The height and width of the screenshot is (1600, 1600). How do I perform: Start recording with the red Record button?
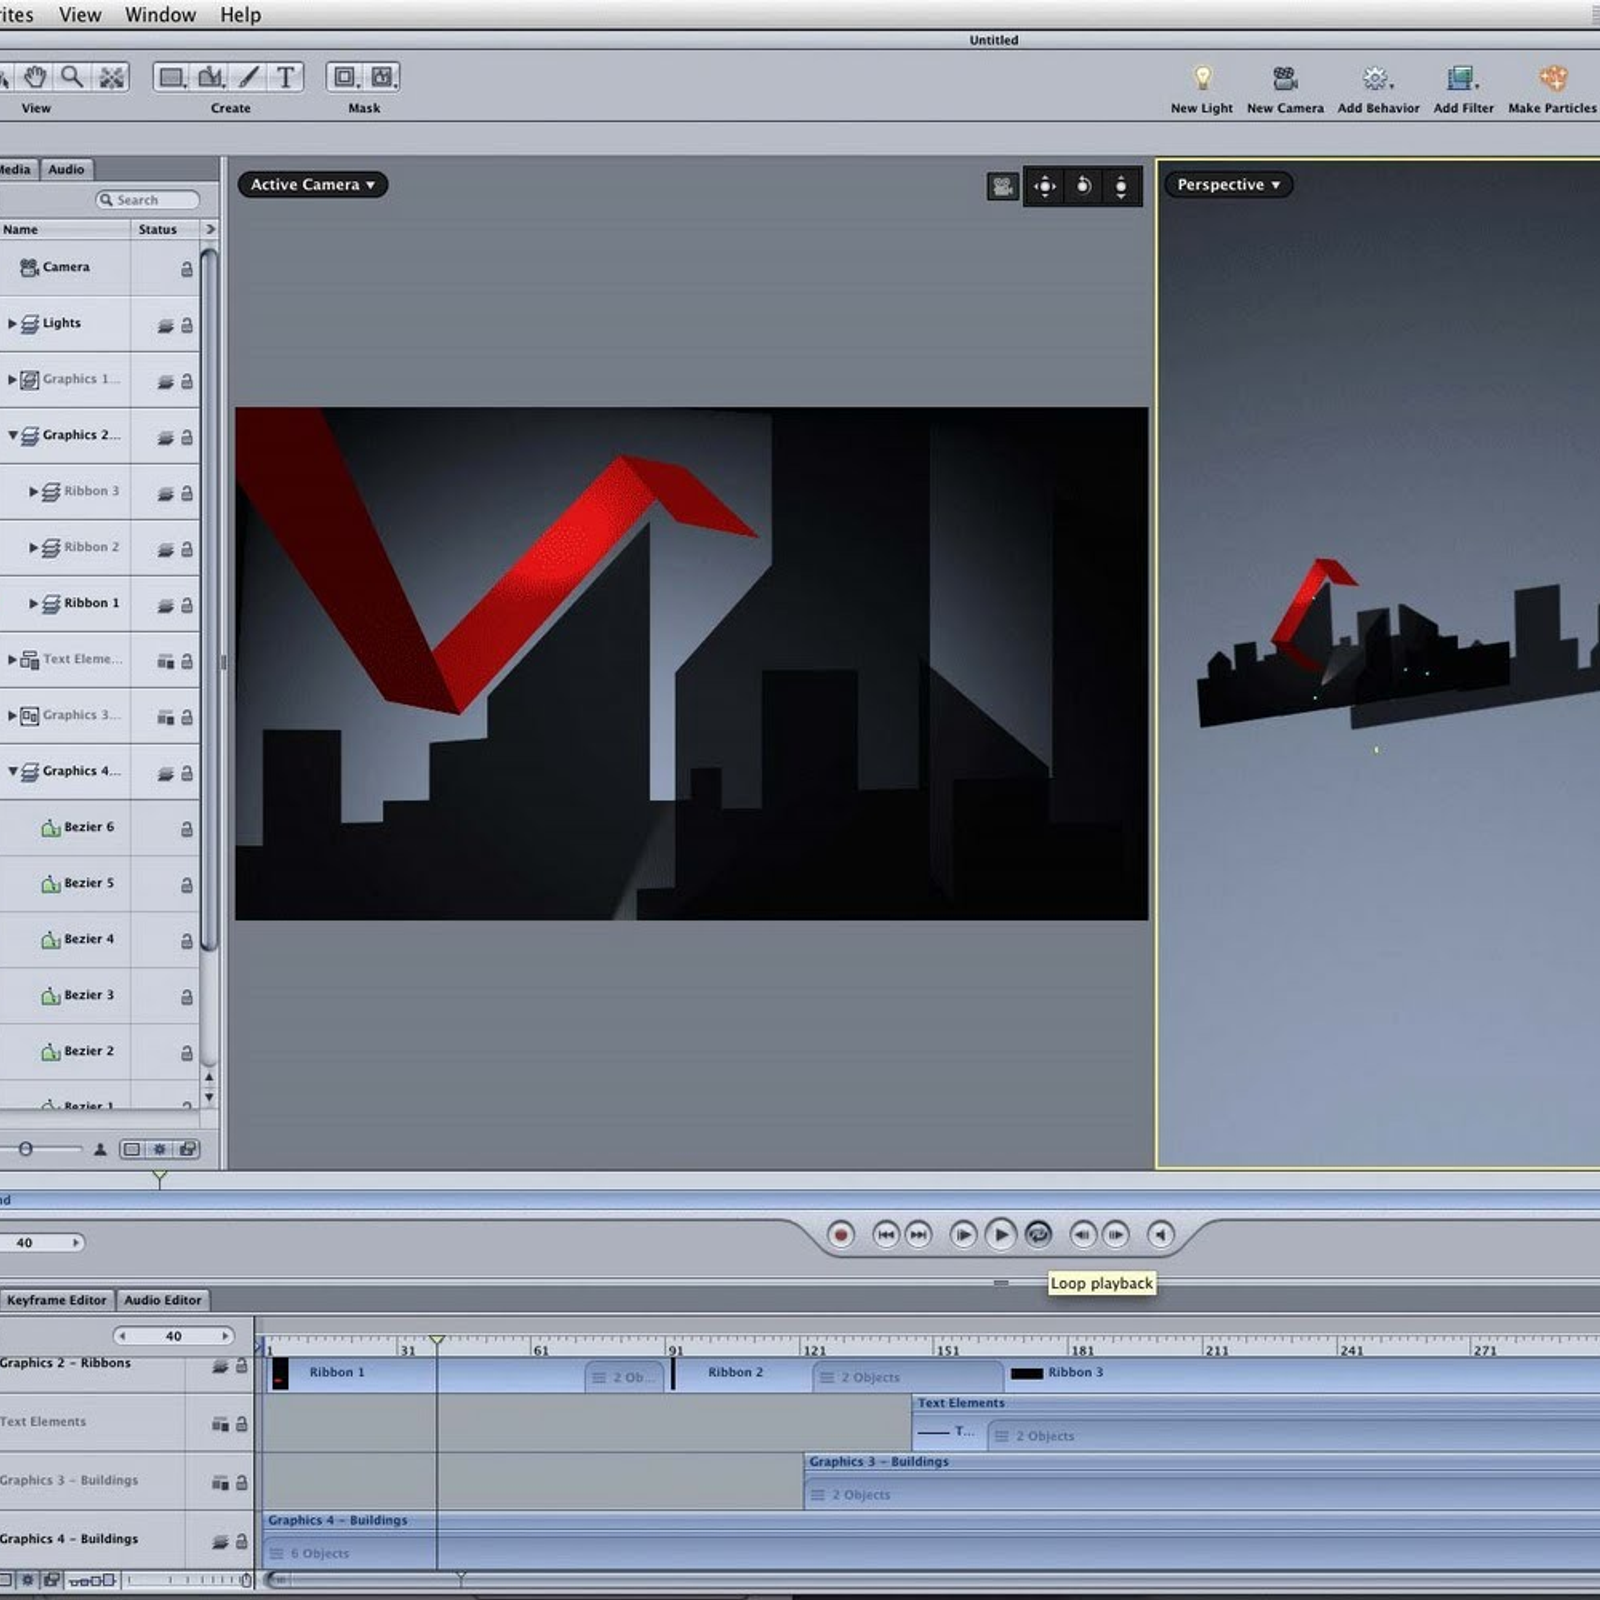pos(841,1235)
